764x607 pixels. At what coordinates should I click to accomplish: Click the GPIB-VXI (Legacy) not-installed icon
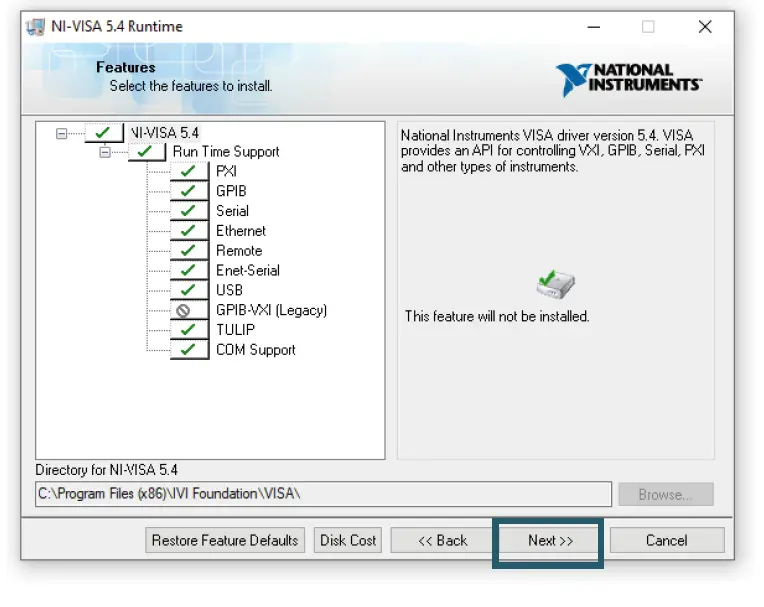coord(189,310)
